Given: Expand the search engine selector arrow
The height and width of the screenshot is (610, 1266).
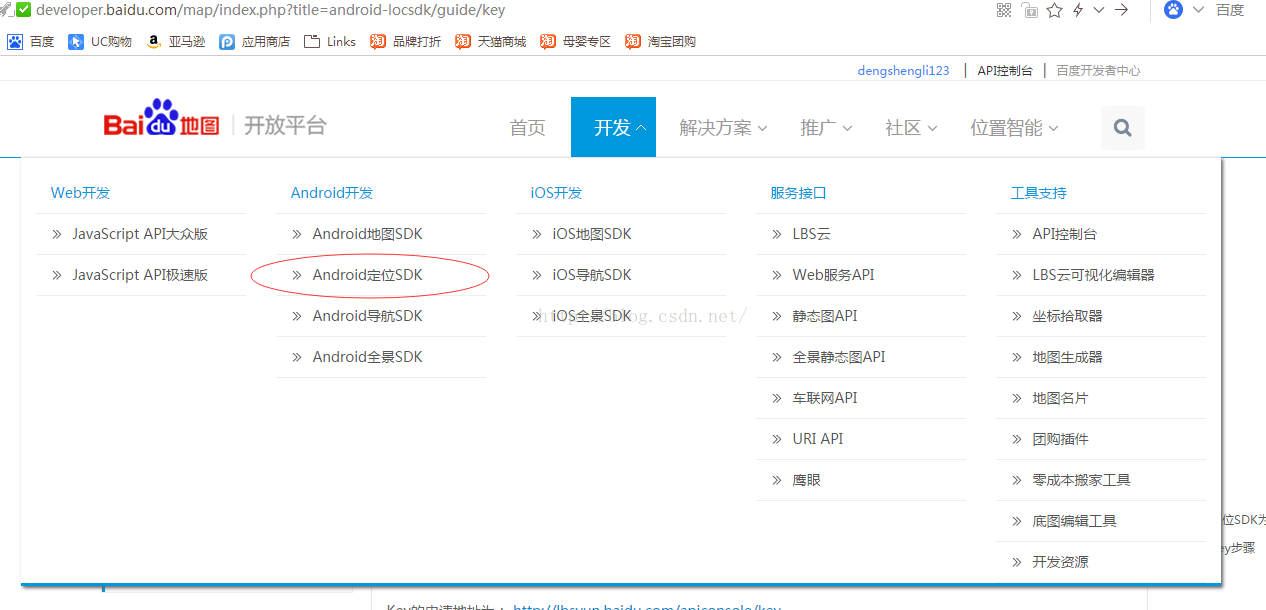Looking at the screenshot, I should 1198,10.
